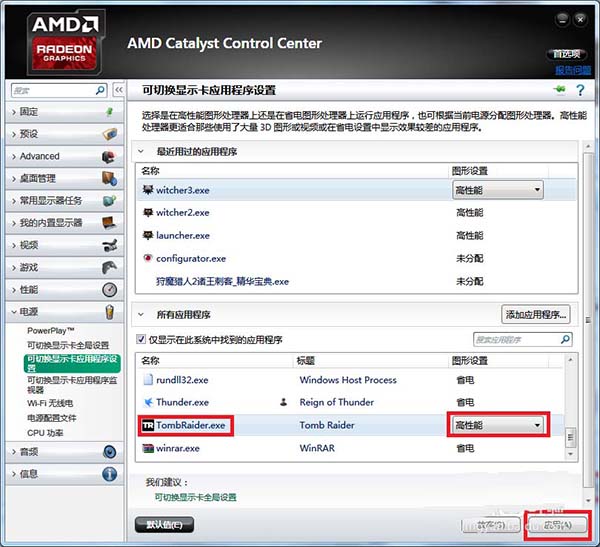Click the configurator.exe red icon
This screenshot has width=600, height=547.
pos(148,258)
